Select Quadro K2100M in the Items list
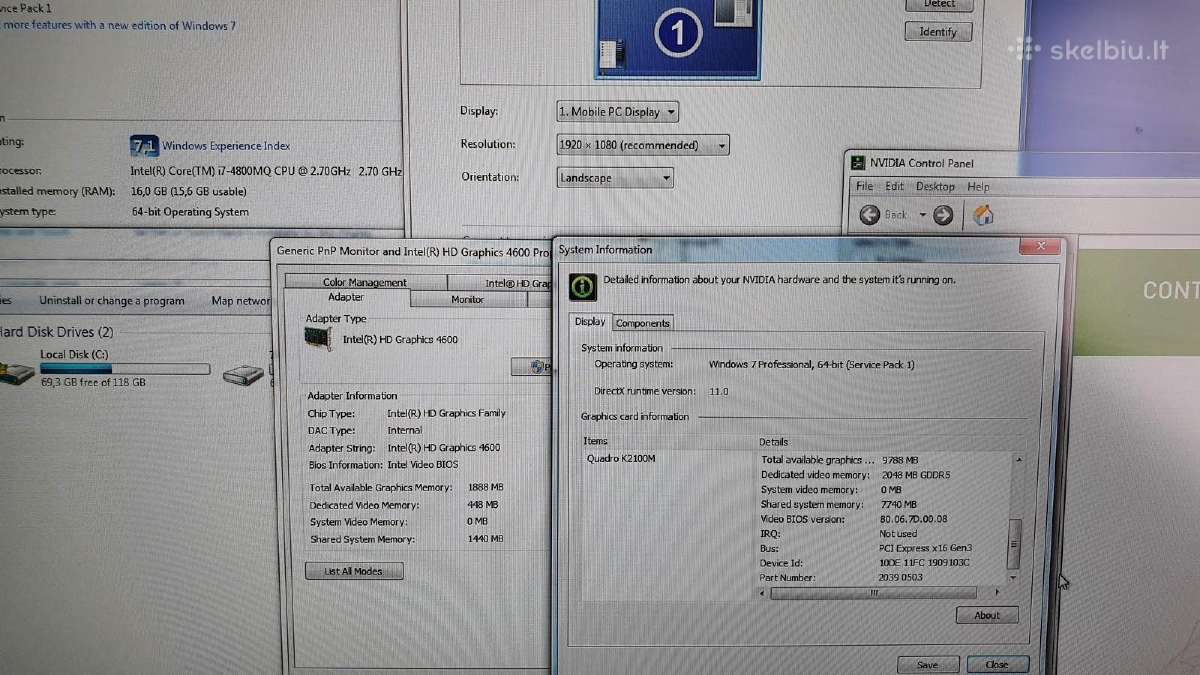Viewport: 1200px width, 675px height. (x=621, y=458)
